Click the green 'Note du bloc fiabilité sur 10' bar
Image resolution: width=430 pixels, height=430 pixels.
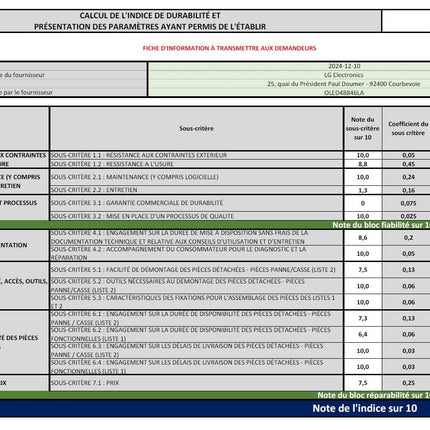(215, 225)
